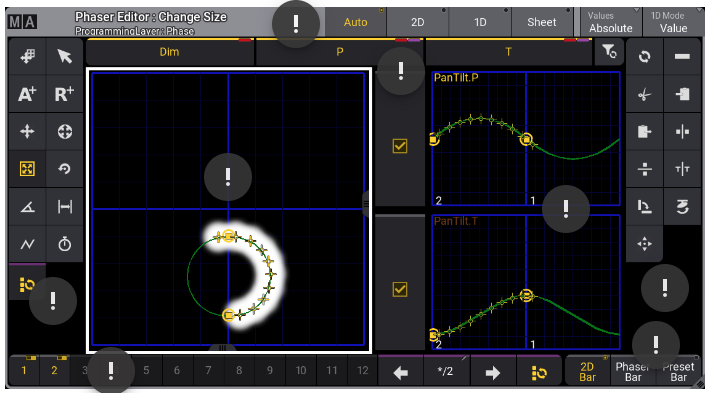Toggle the PanTilt.T checkbox
711x393 pixels.
(400, 289)
